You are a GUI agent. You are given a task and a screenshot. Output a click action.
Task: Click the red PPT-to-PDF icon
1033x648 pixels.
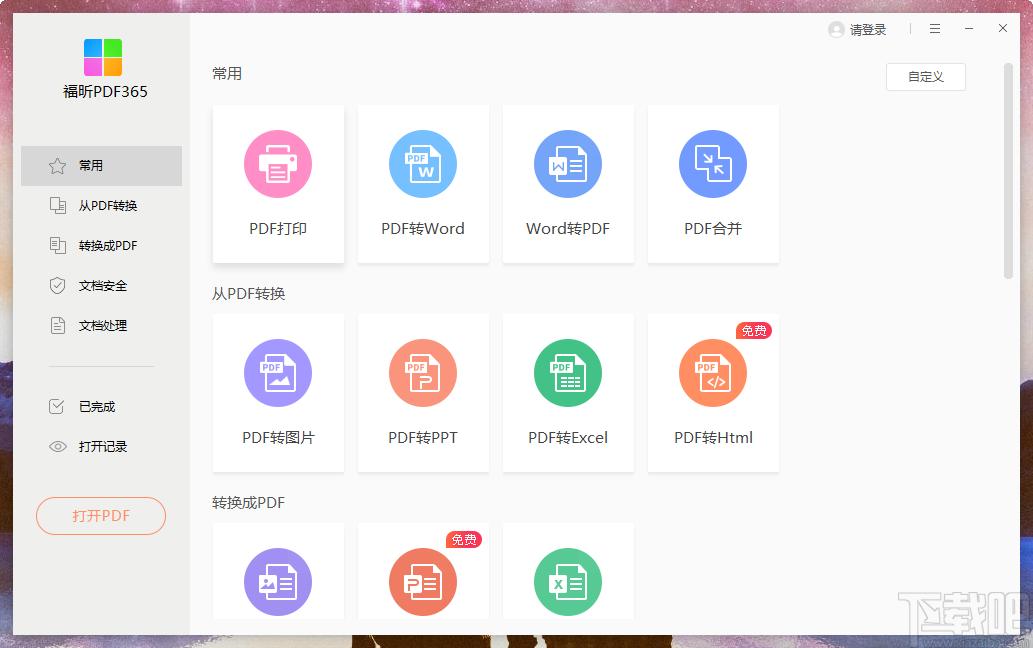(x=423, y=582)
